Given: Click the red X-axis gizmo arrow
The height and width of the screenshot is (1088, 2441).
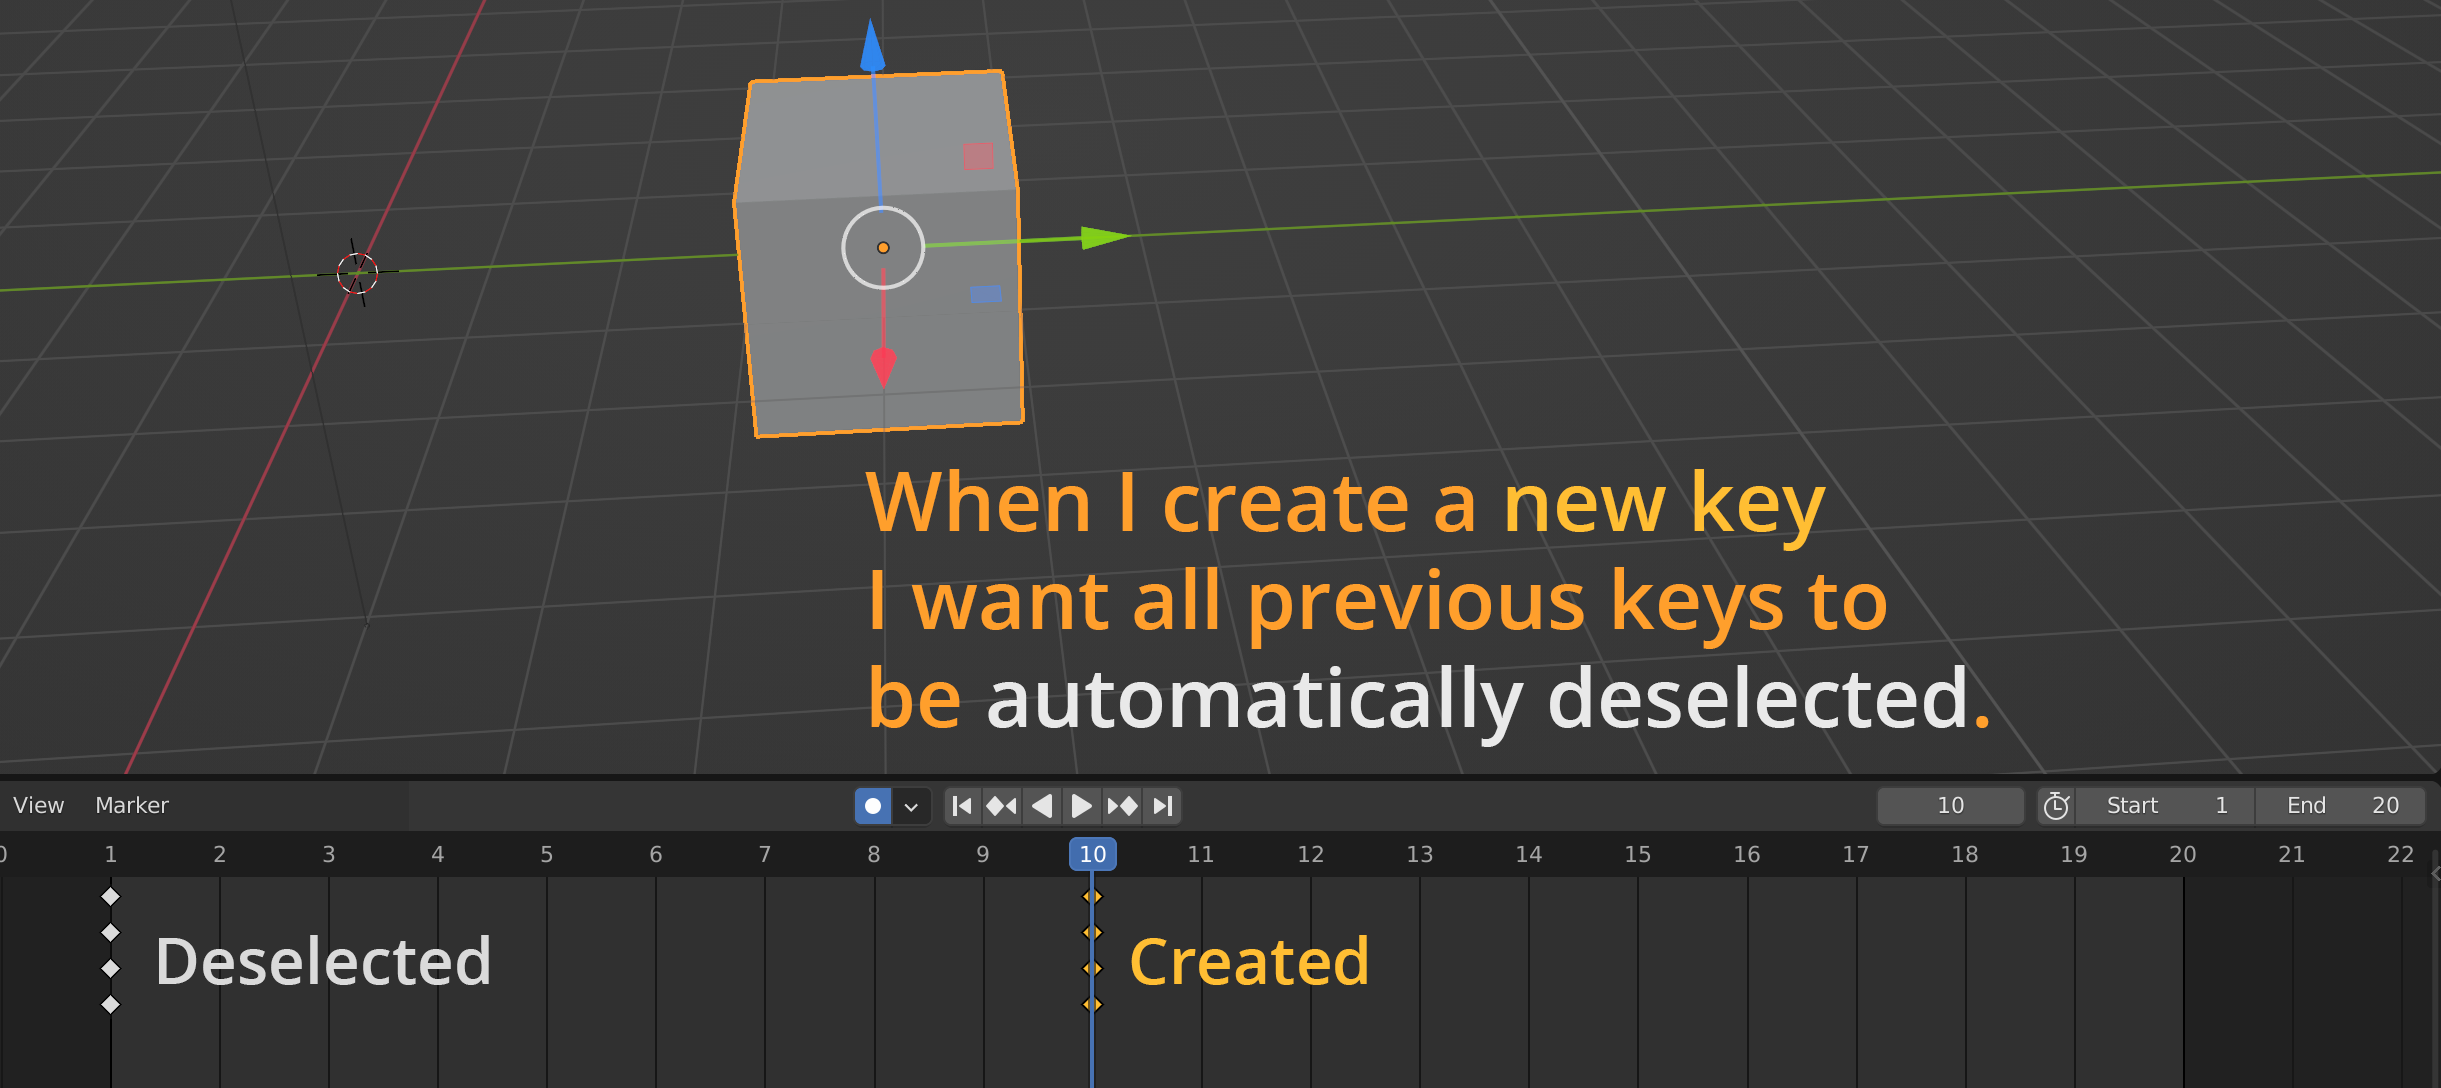Looking at the screenshot, I should tap(883, 366).
